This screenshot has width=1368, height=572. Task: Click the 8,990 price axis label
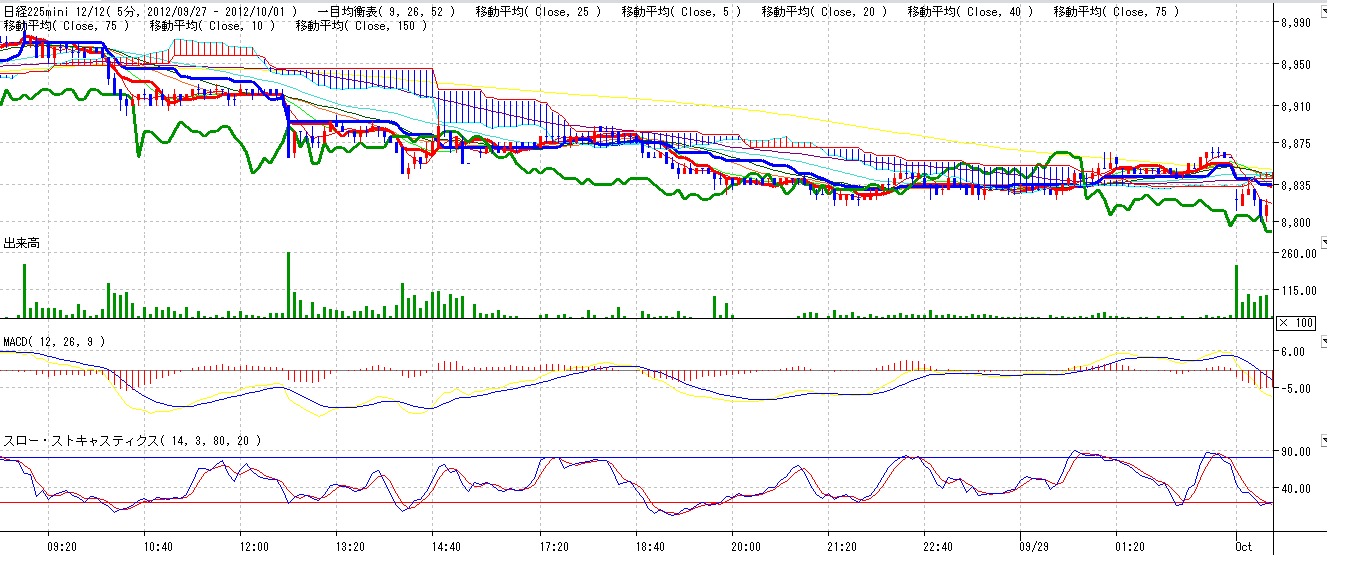tap(1296, 23)
